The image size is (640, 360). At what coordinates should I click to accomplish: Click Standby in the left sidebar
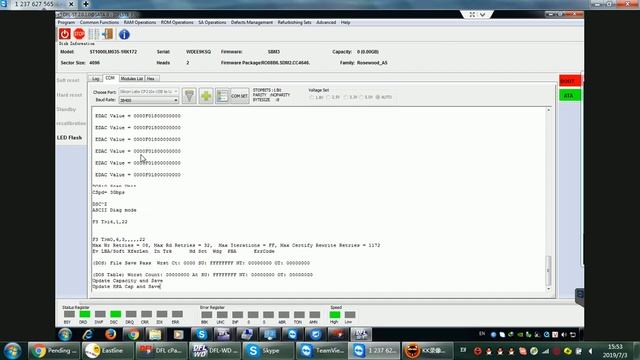[x=67, y=109]
